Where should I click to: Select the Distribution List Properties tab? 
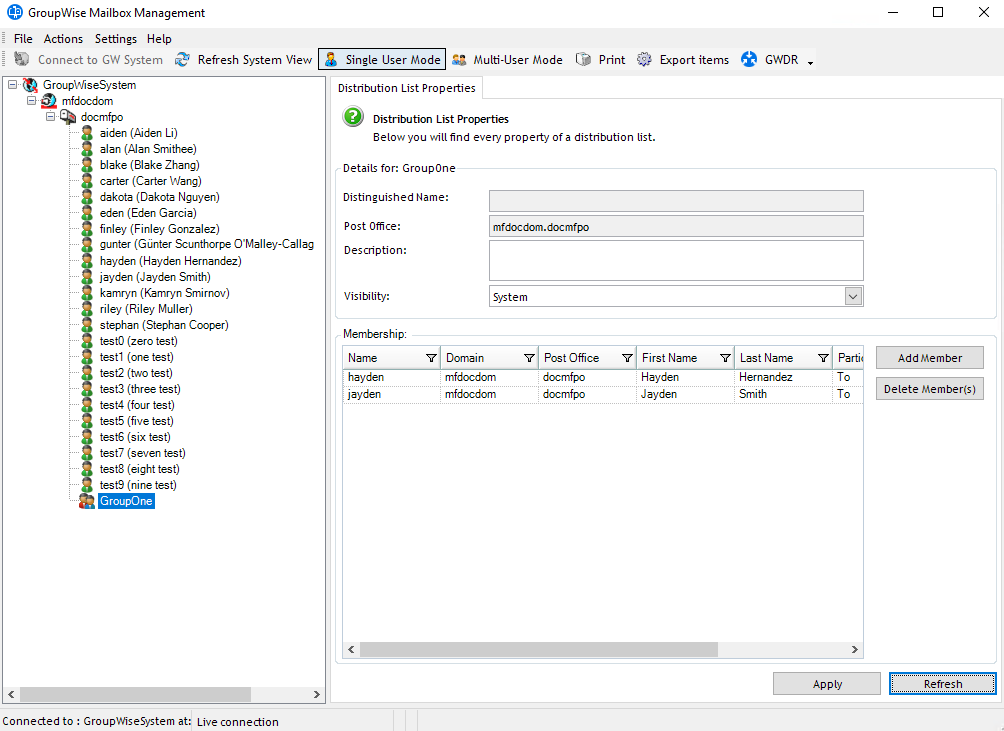(x=407, y=88)
